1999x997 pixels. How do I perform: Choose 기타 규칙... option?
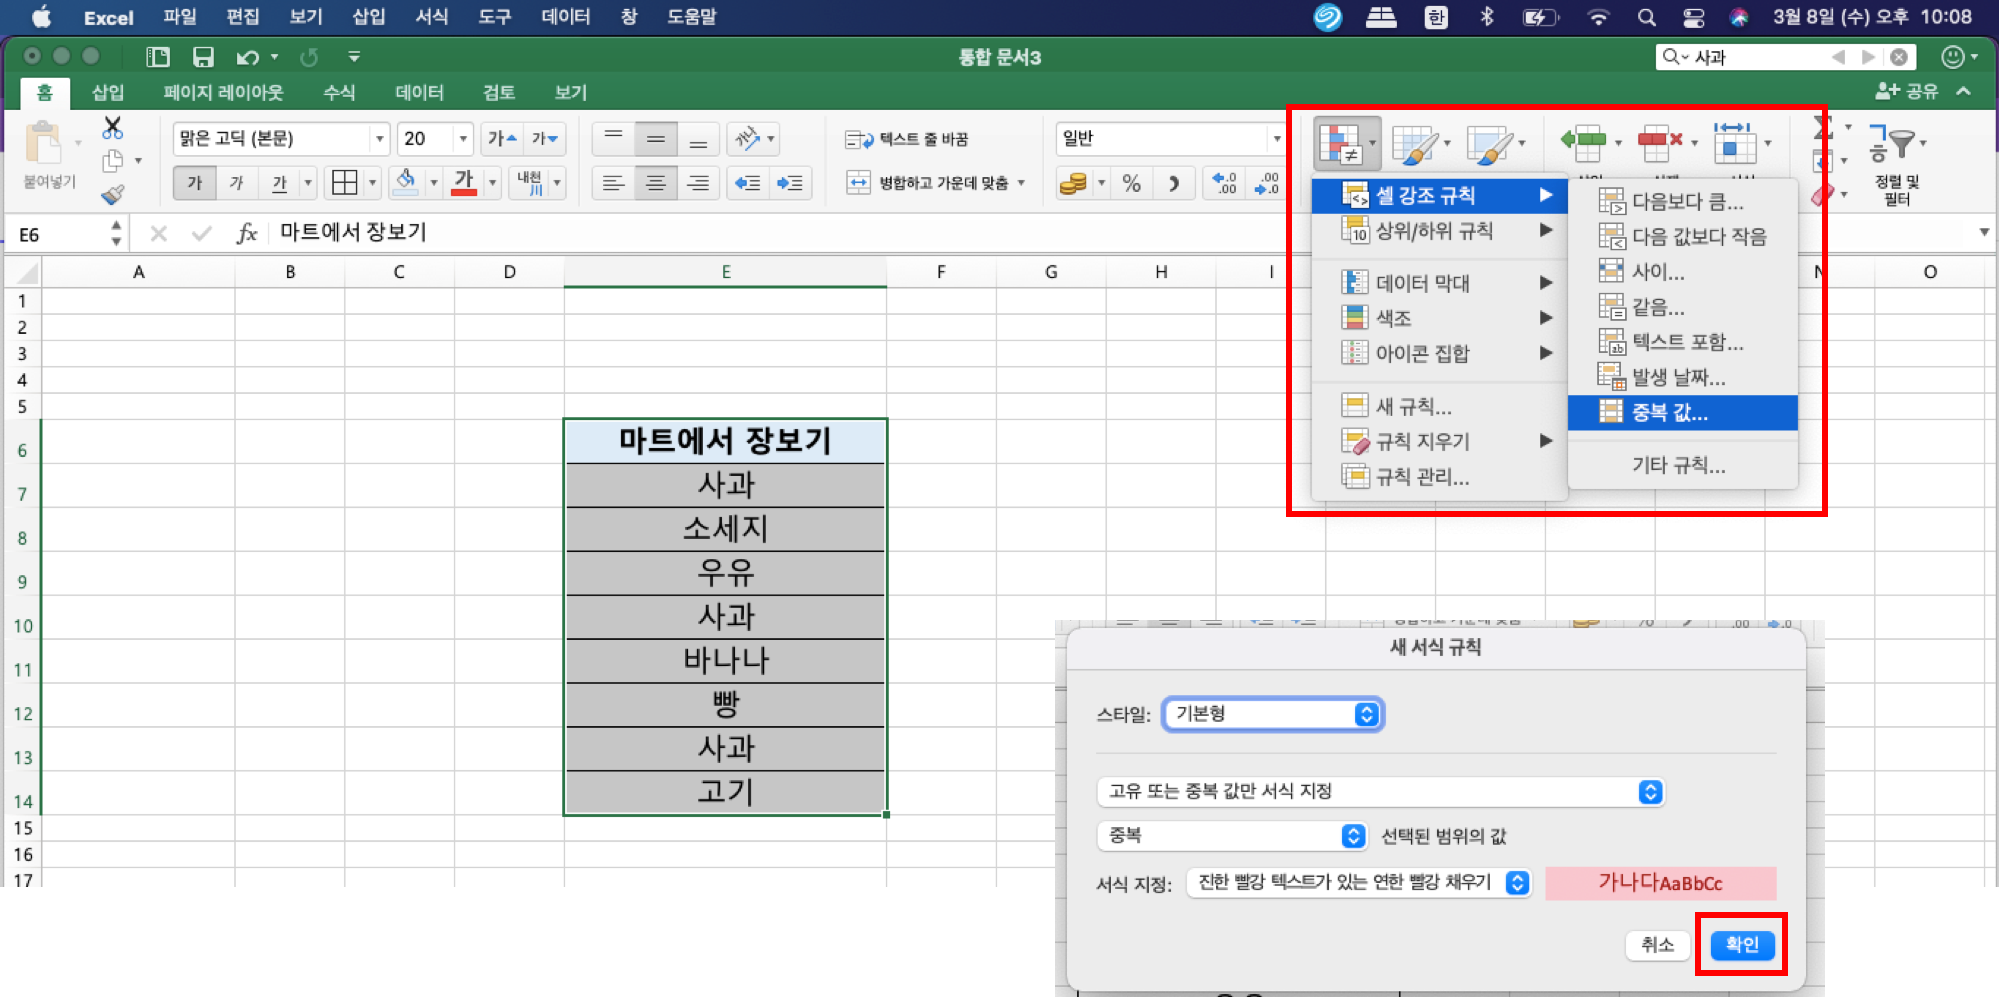pyautogui.click(x=1682, y=465)
